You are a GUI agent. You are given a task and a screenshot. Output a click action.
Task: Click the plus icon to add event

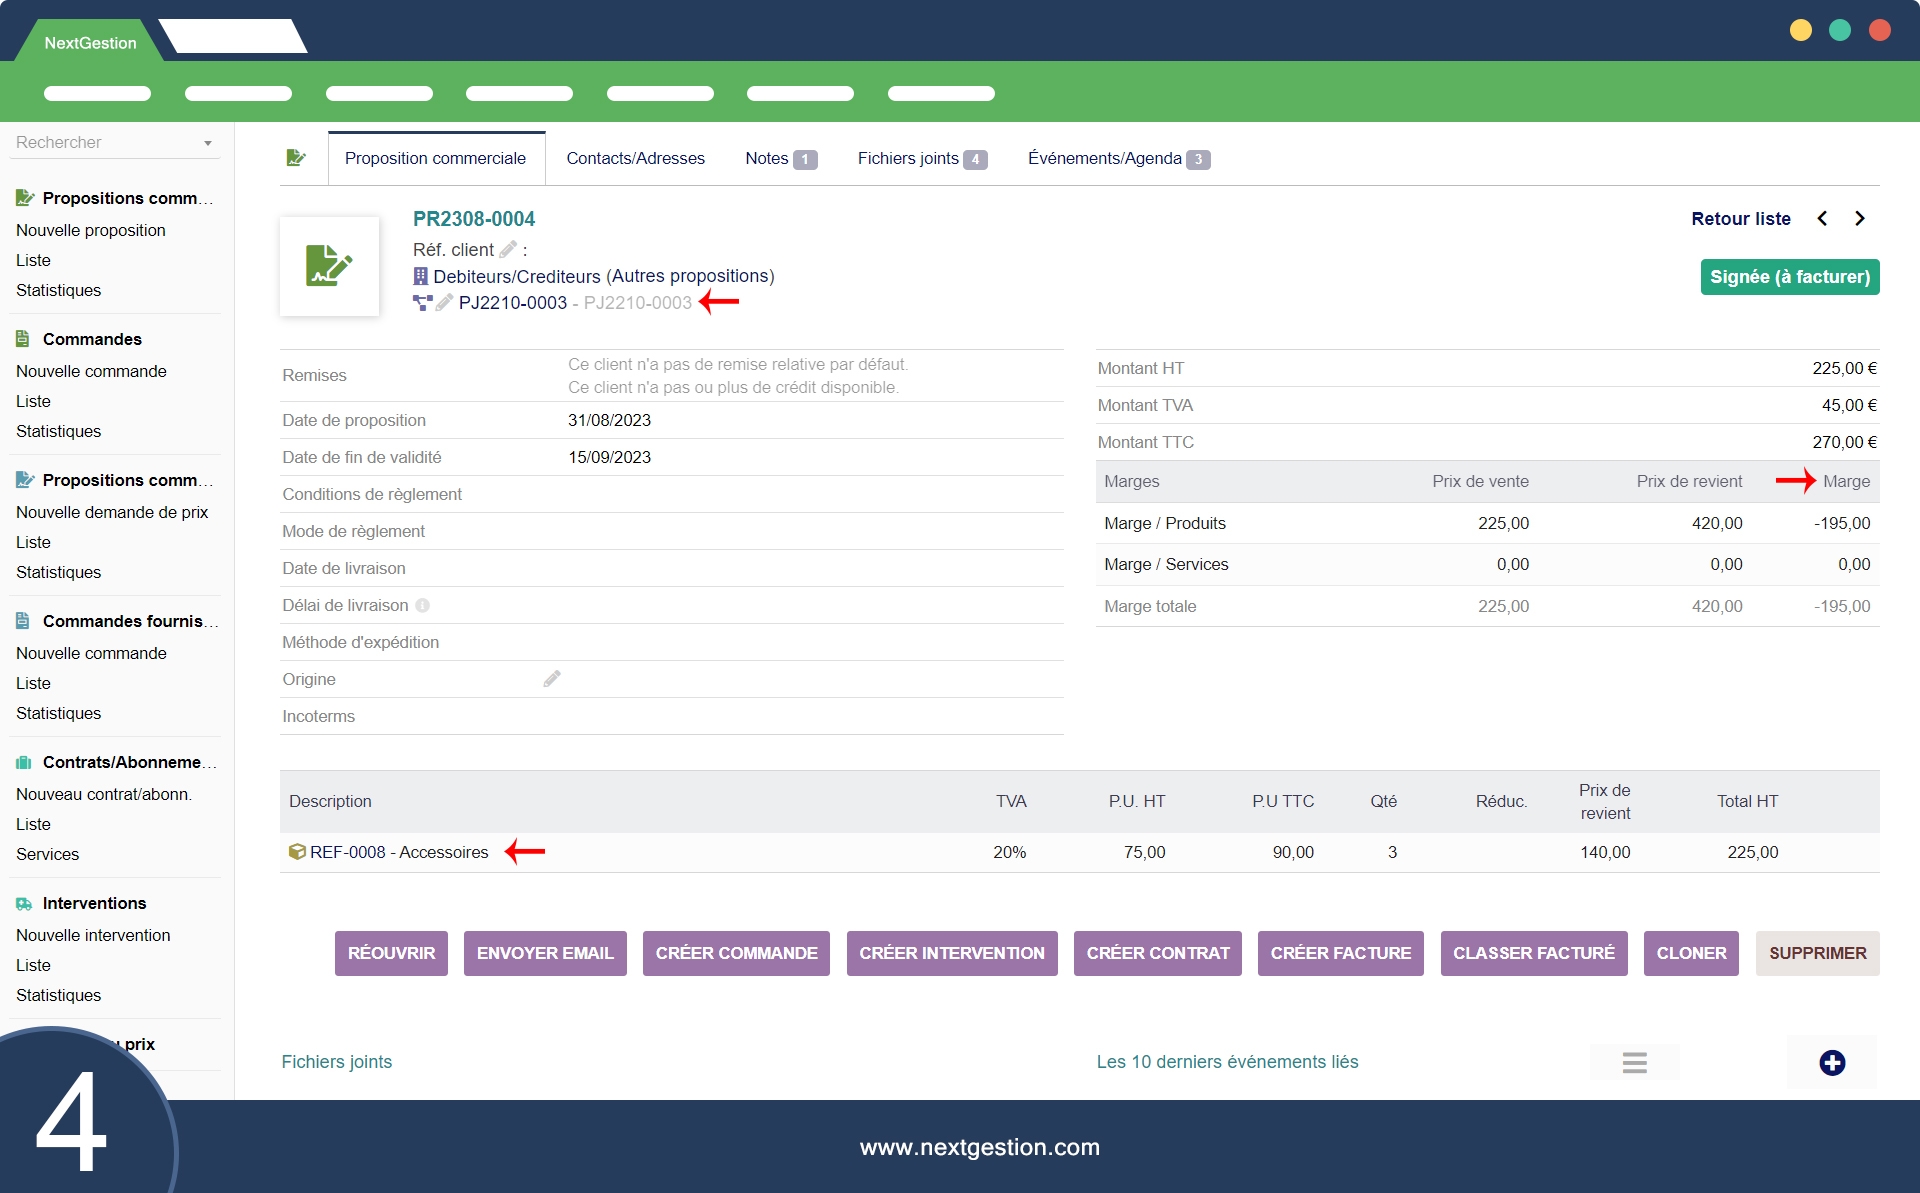(1831, 1062)
